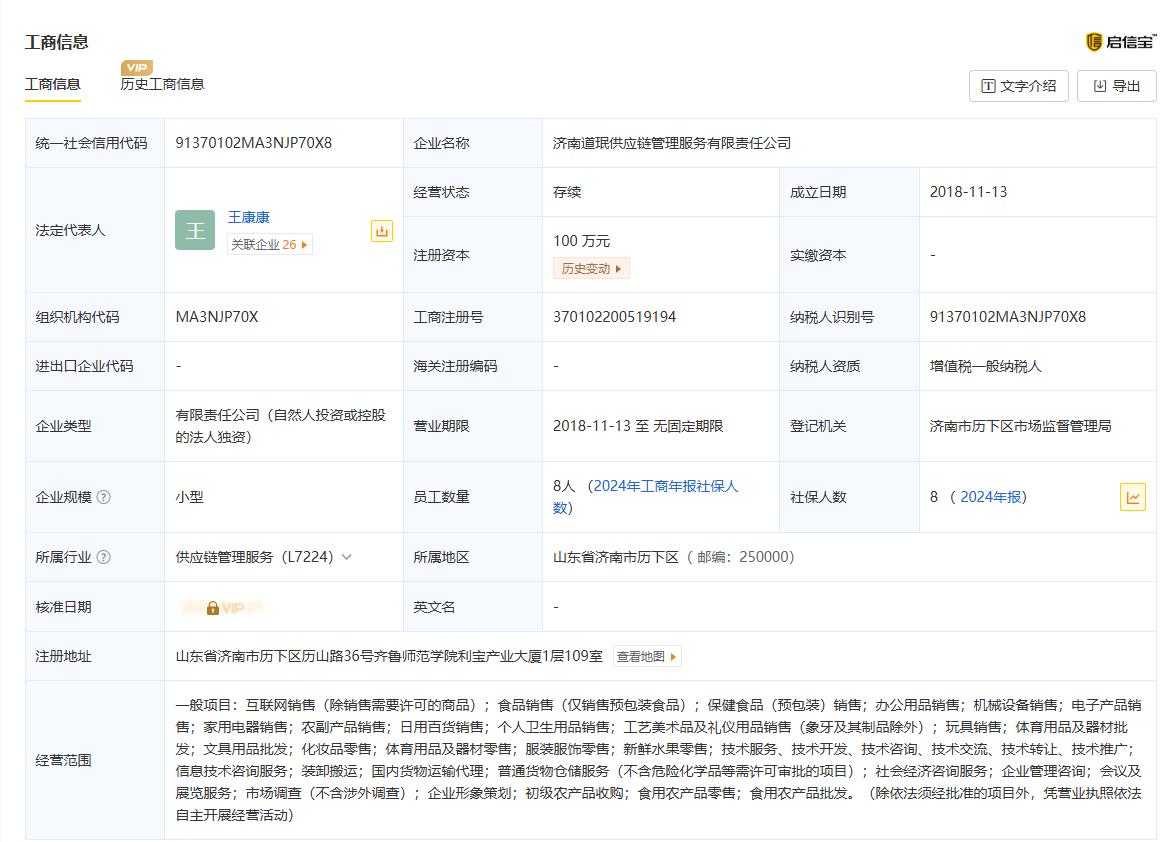Open legal representative 王康康 link
The width and height of the screenshot is (1165, 842).
click(x=249, y=217)
